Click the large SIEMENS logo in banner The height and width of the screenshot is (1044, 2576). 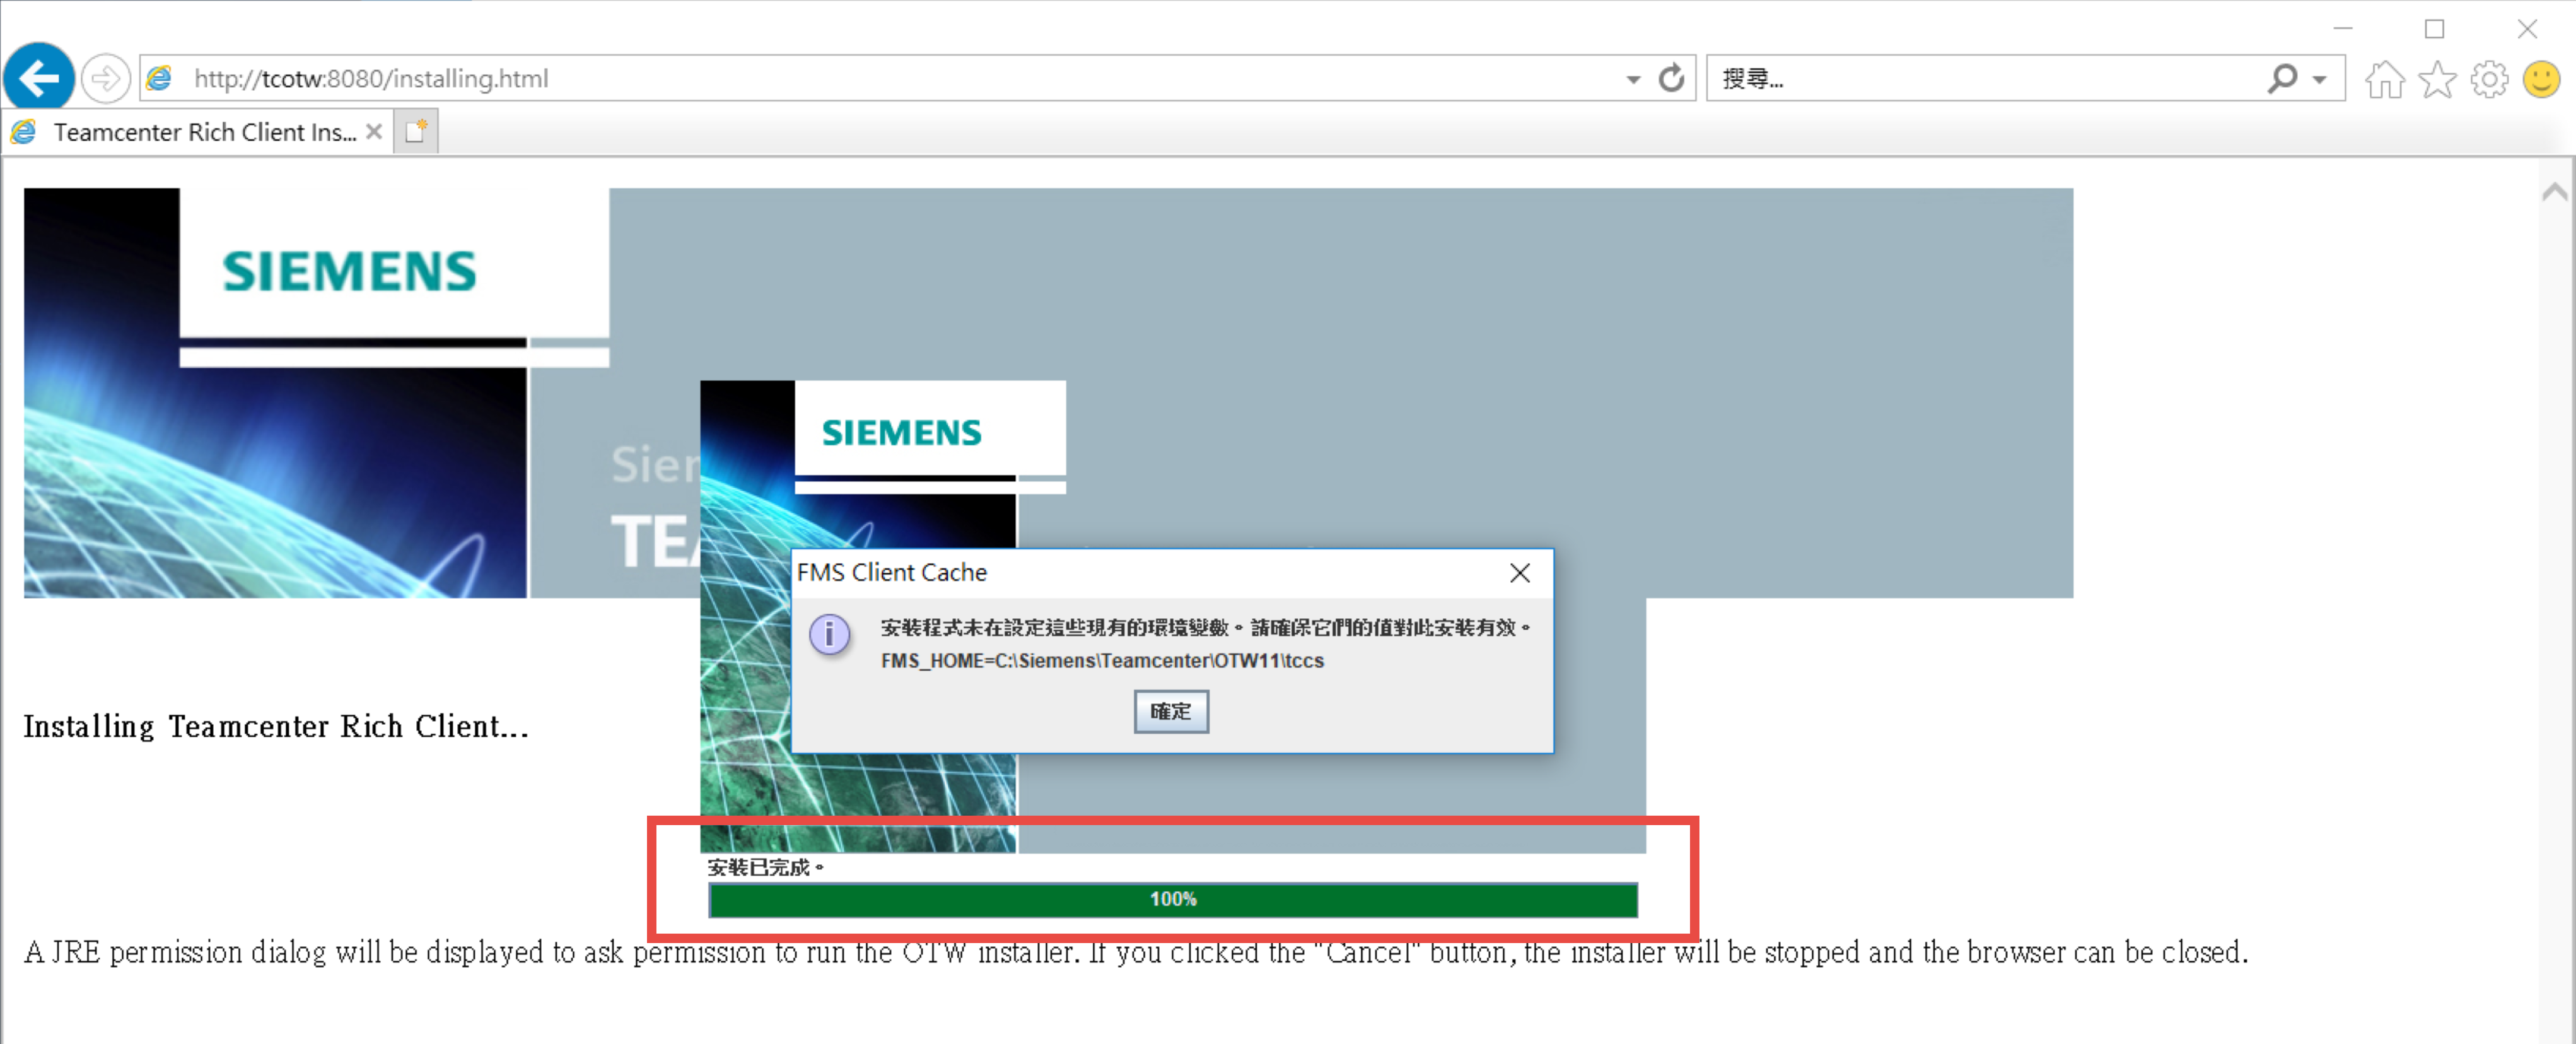pyautogui.click(x=349, y=271)
